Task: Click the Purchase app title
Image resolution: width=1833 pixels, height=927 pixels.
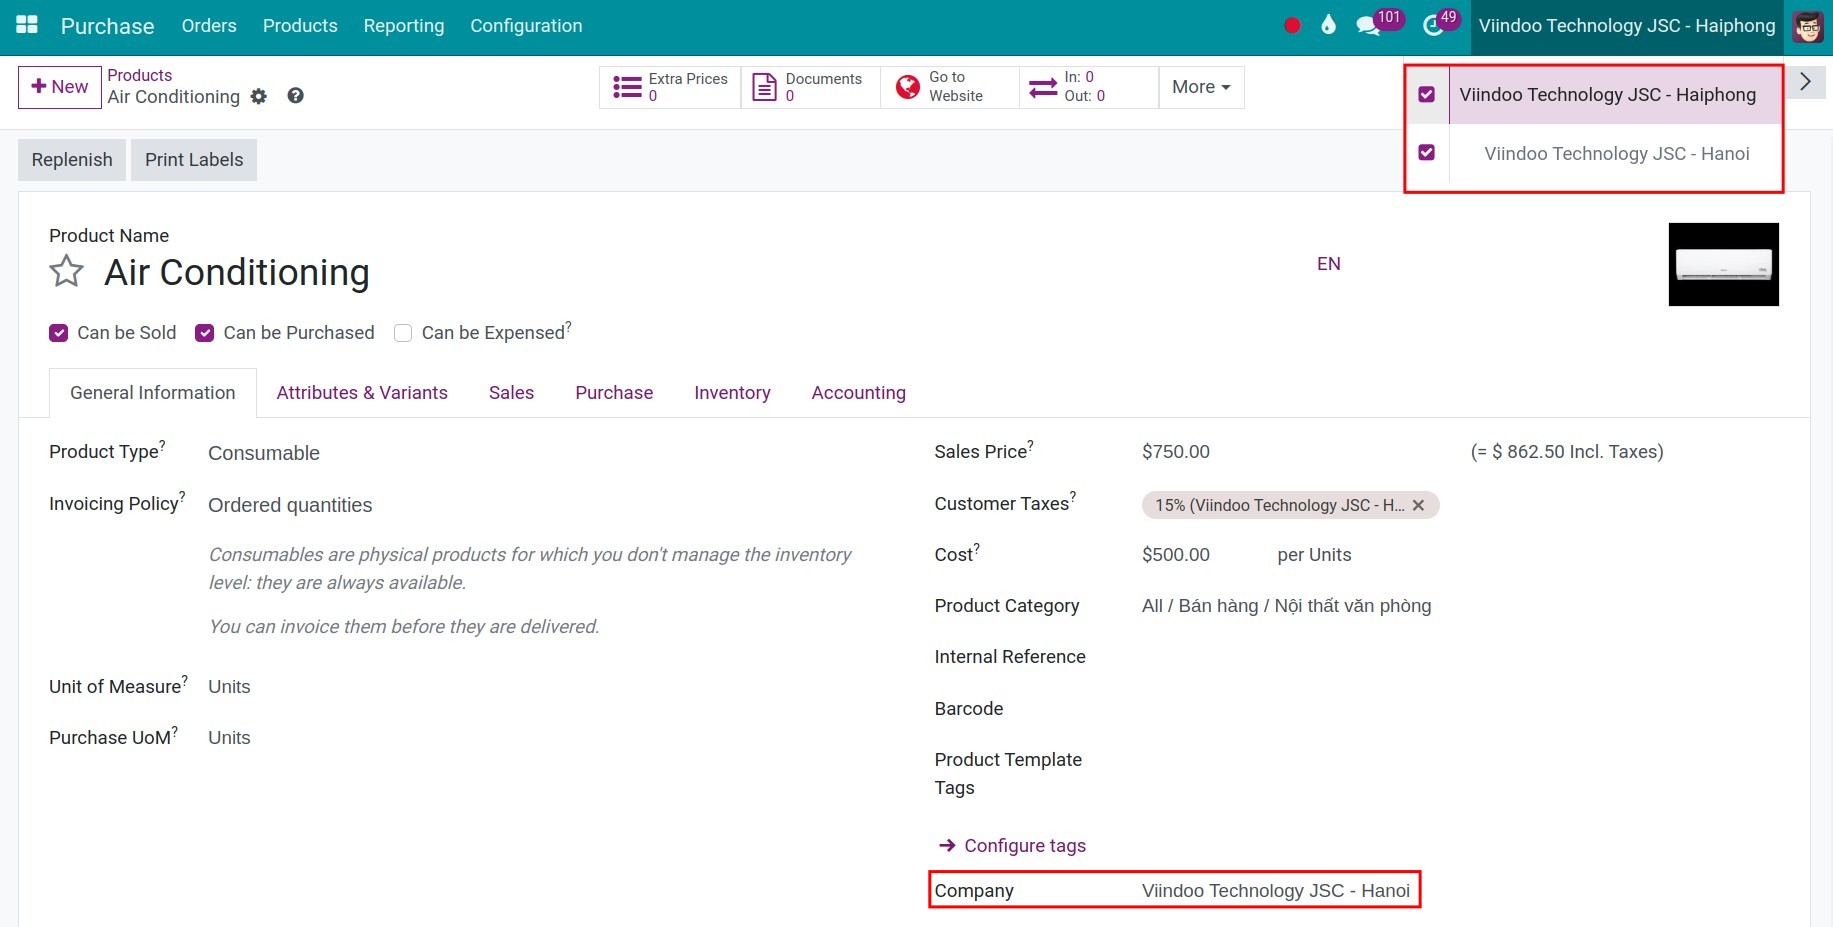Action: [108, 26]
